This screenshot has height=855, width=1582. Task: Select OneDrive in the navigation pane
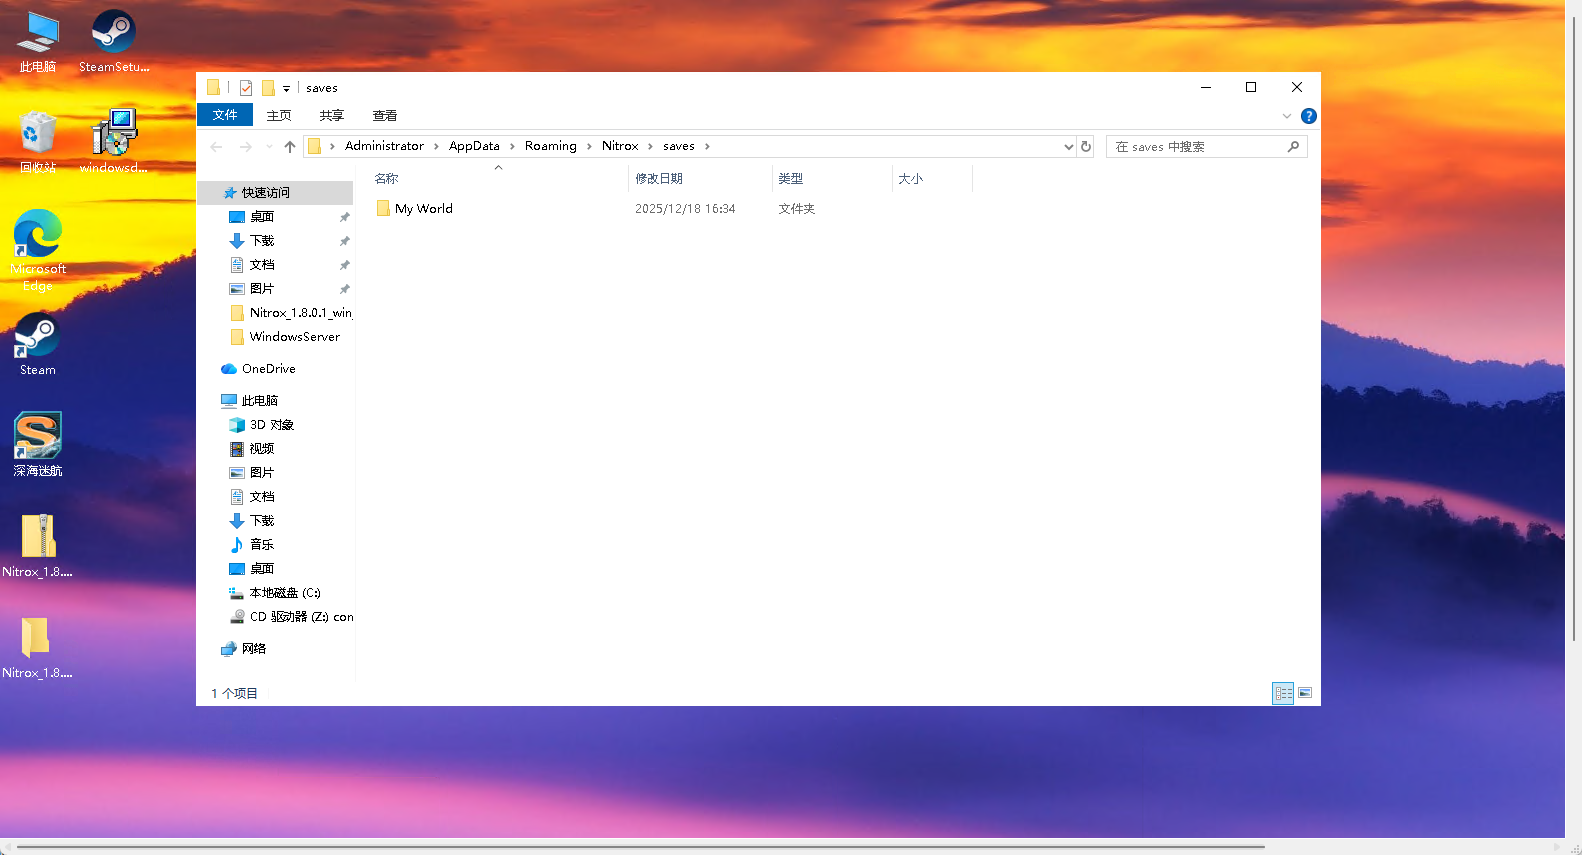(268, 369)
